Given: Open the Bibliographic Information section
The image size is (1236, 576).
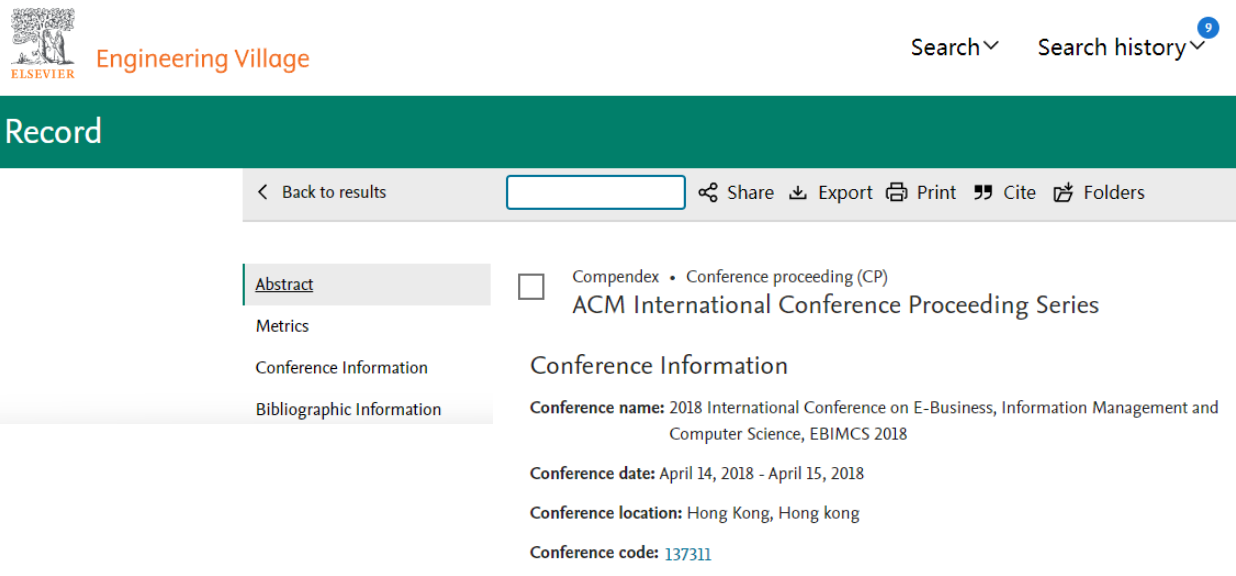Looking at the screenshot, I should tap(348, 410).
